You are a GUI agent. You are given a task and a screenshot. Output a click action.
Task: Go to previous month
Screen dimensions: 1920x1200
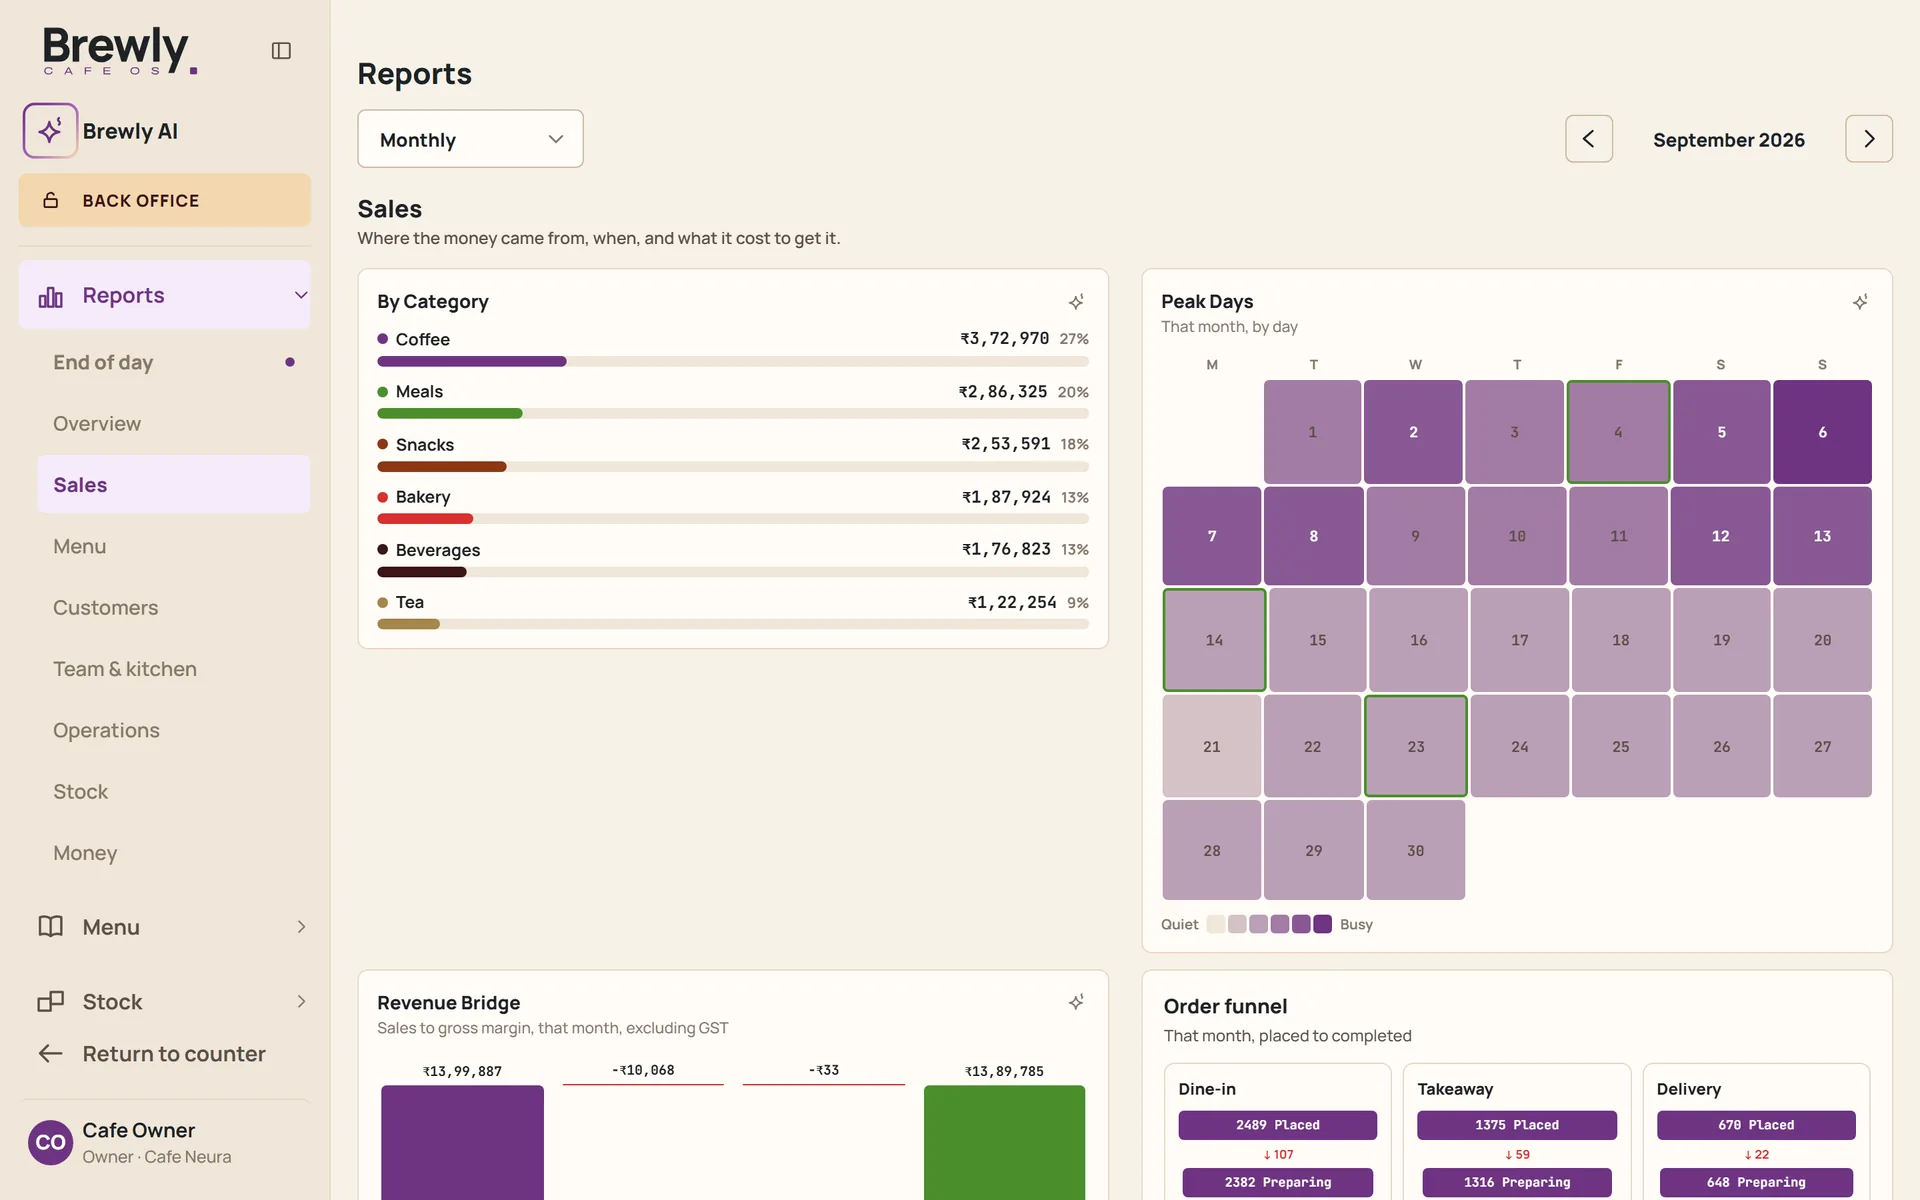point(1589,139)
